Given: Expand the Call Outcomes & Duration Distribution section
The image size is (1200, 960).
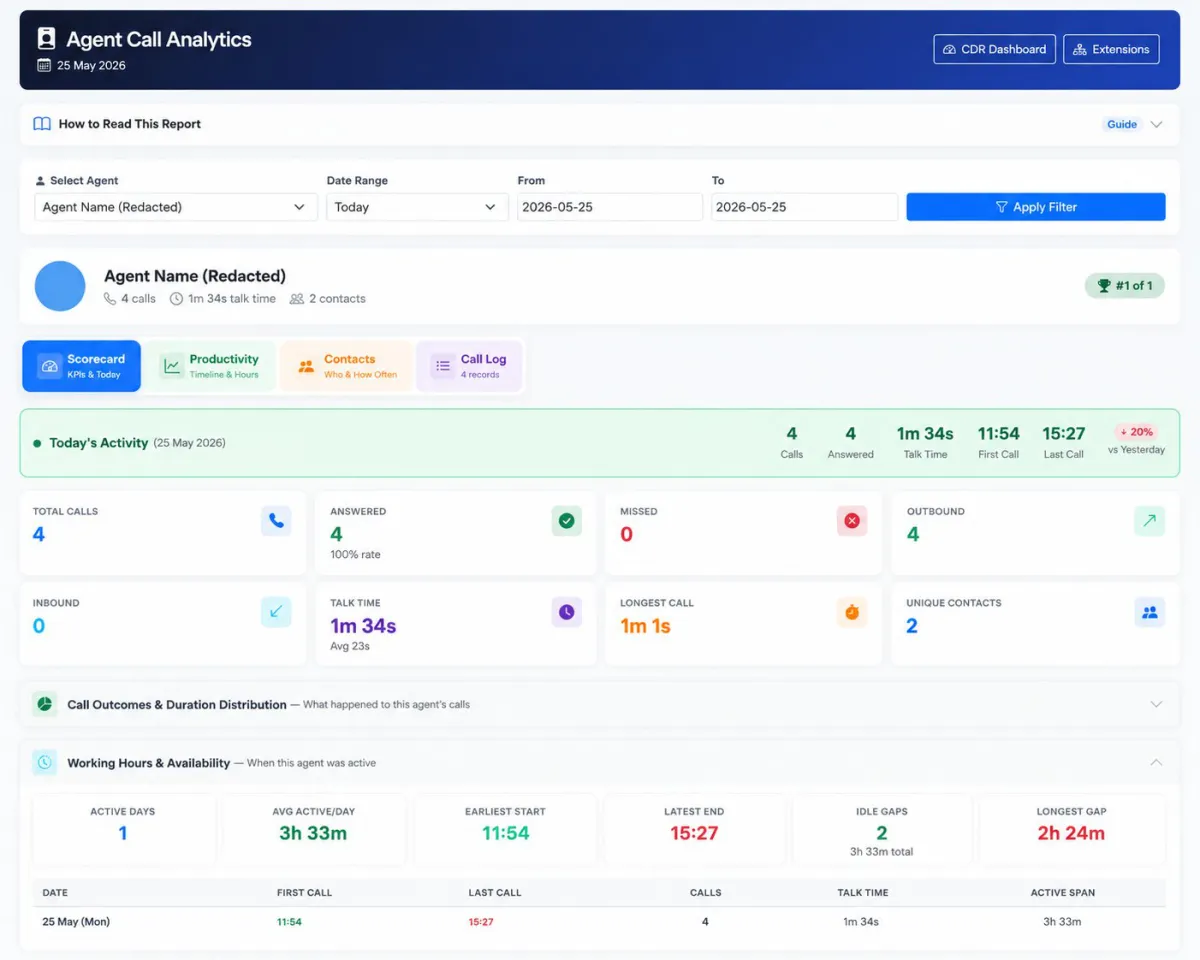Looking at the screenshot, I should click(x=1157, y=704).
